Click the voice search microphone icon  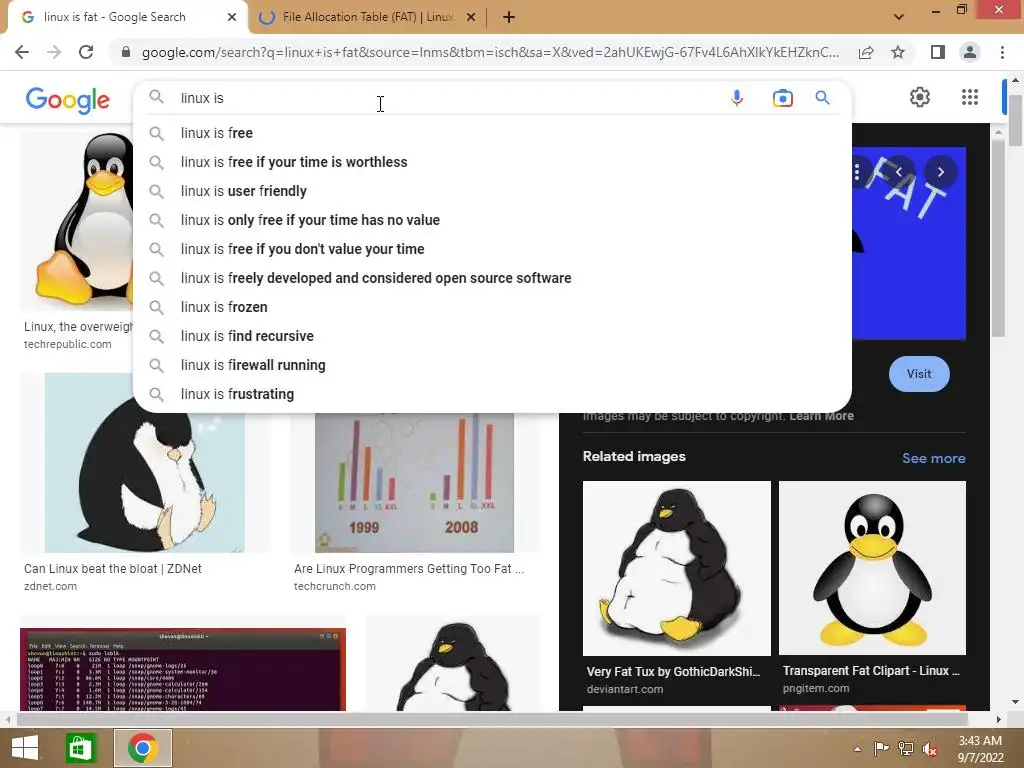tap(737, 98)
